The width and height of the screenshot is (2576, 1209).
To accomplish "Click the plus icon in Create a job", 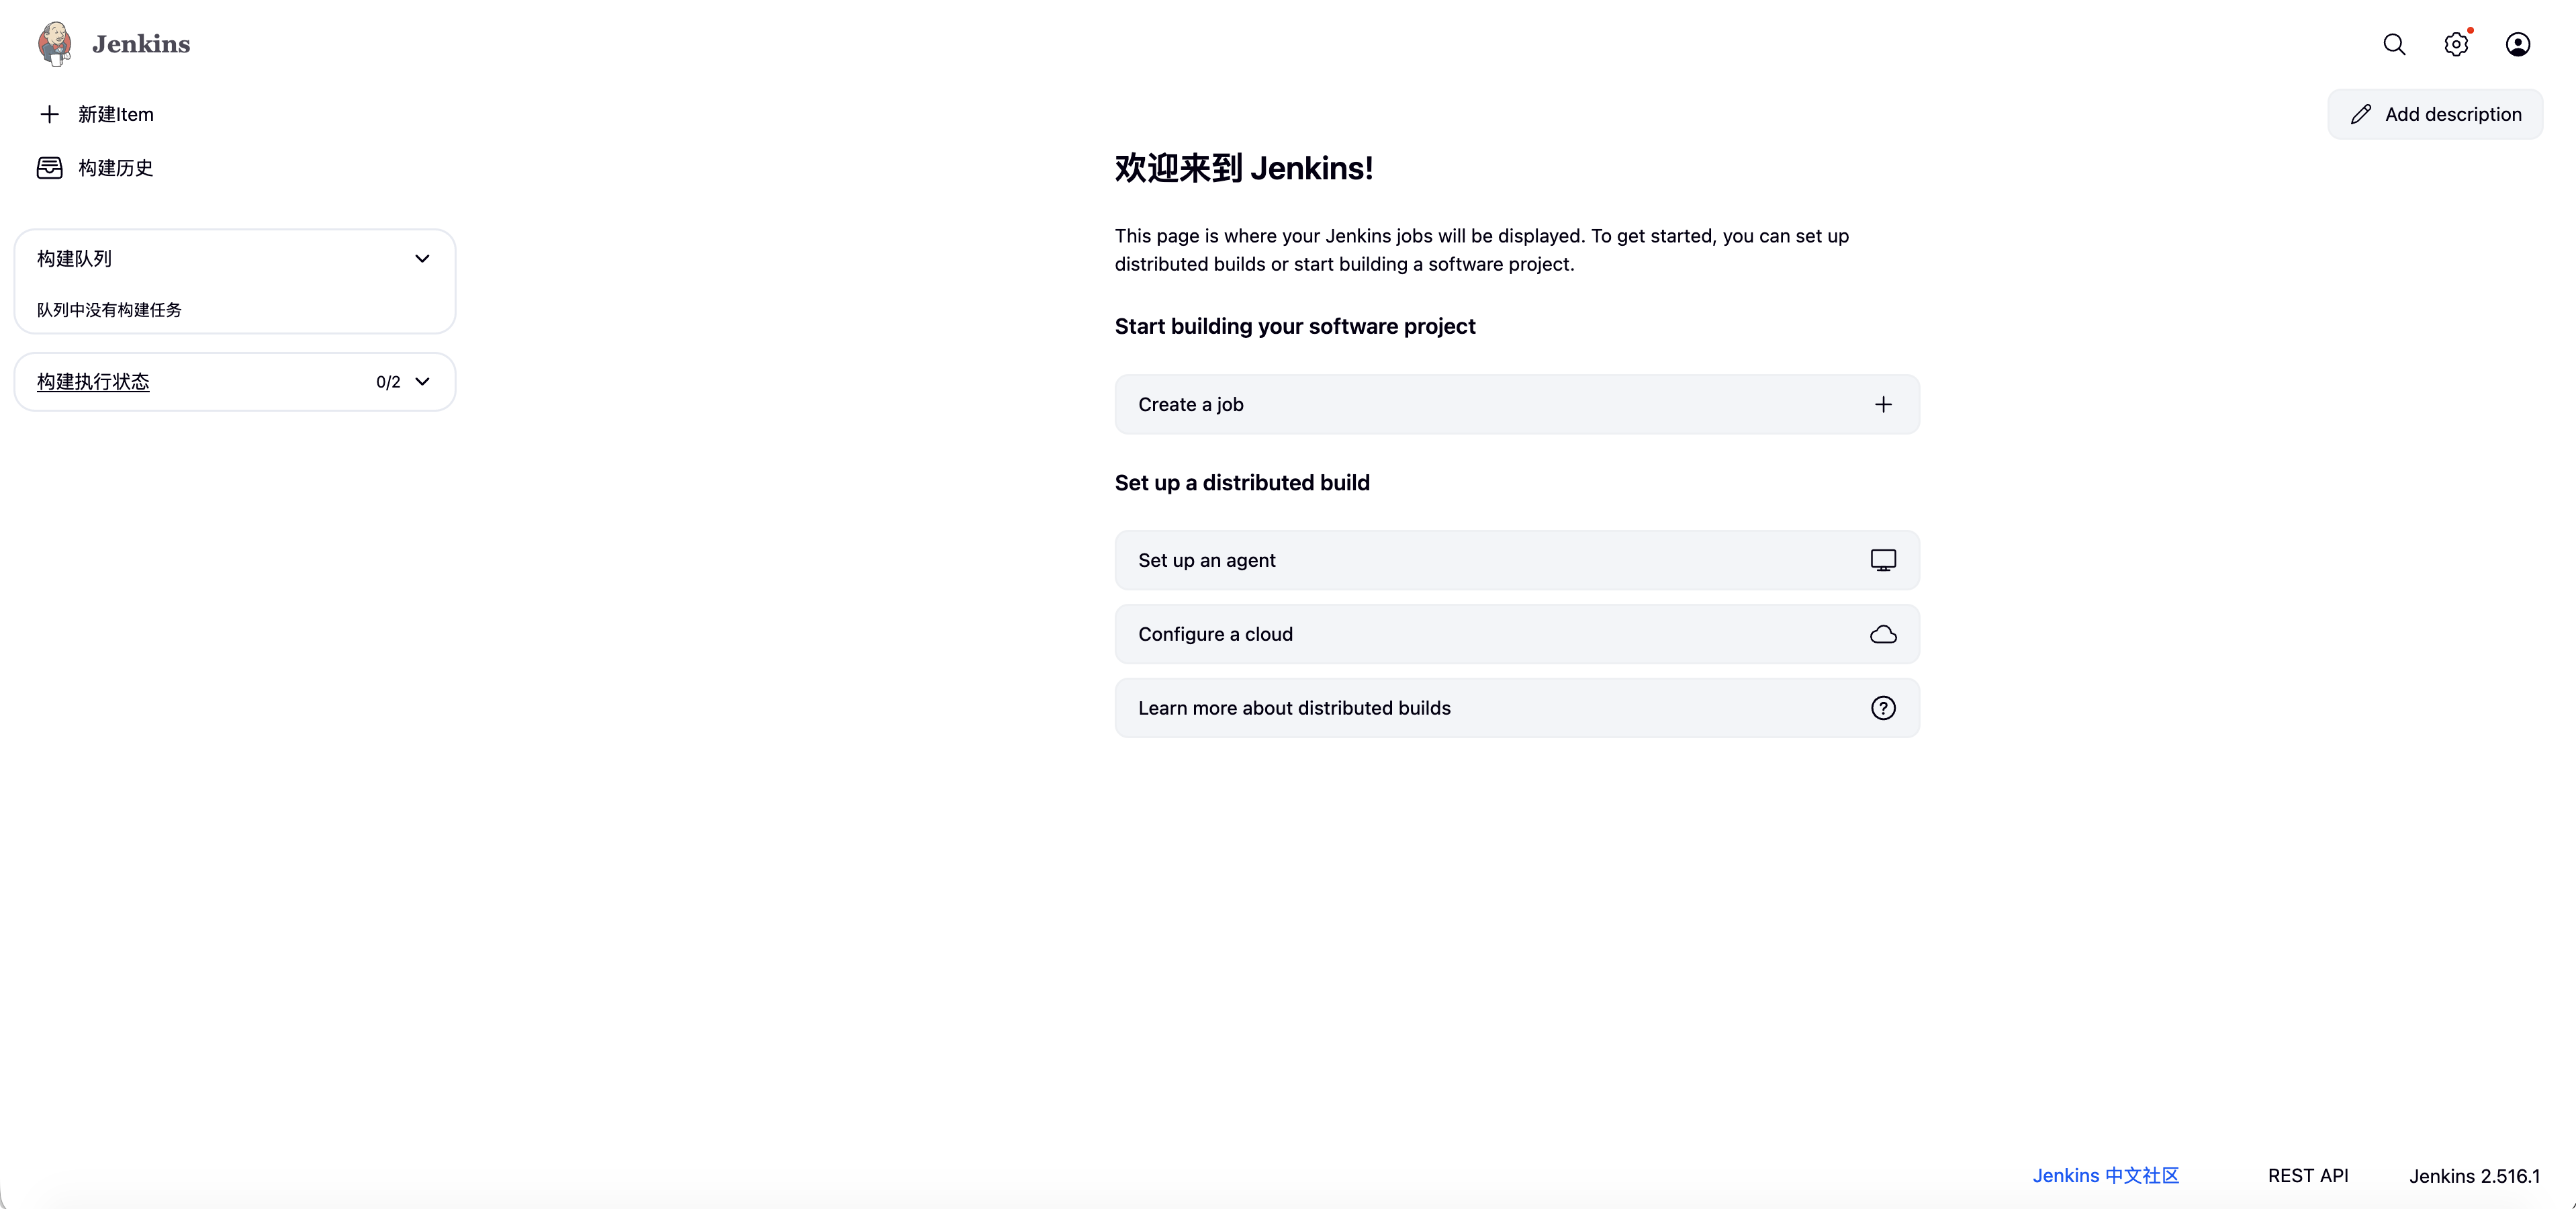I will (1883, 404).
